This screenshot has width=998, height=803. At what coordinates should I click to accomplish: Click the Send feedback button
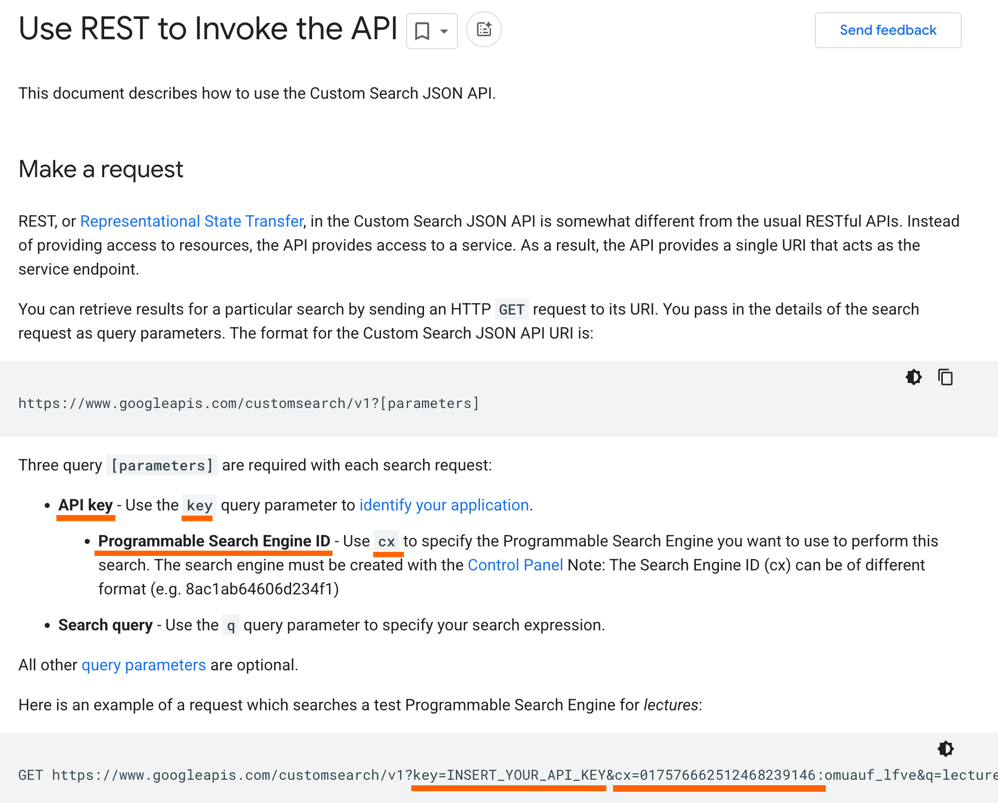(x=888, y=30)
